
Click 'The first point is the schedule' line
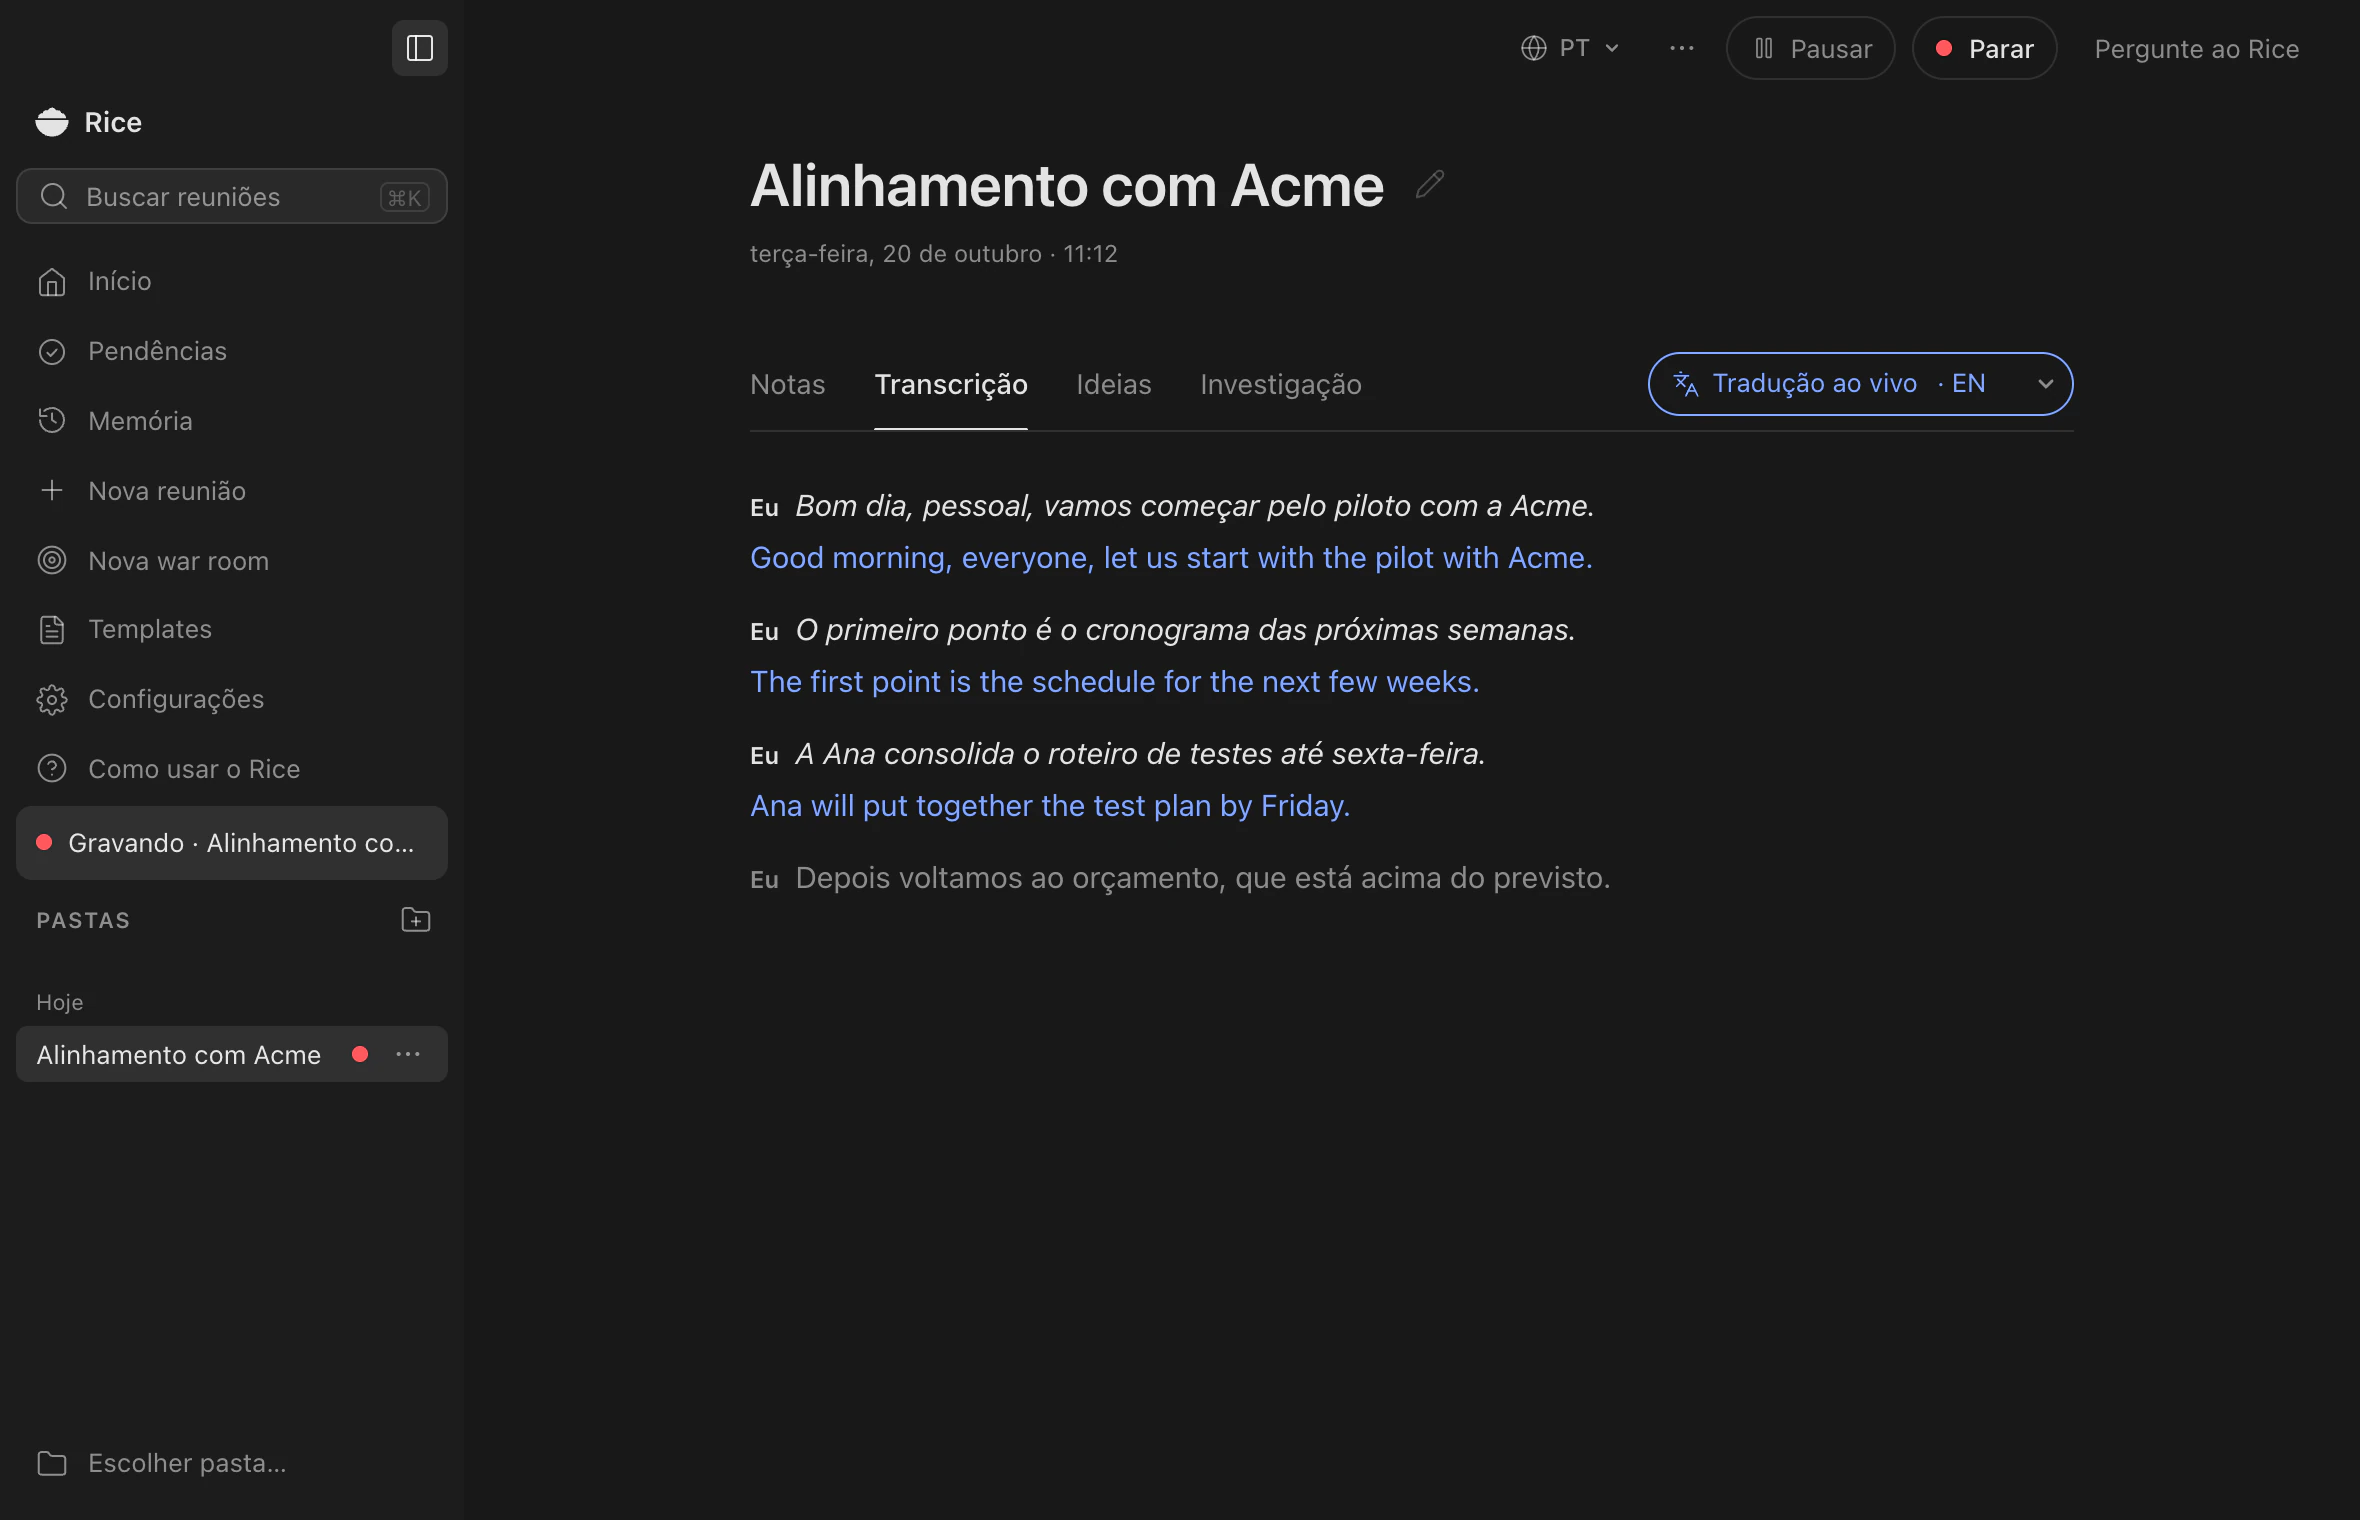click(1115, 682)
